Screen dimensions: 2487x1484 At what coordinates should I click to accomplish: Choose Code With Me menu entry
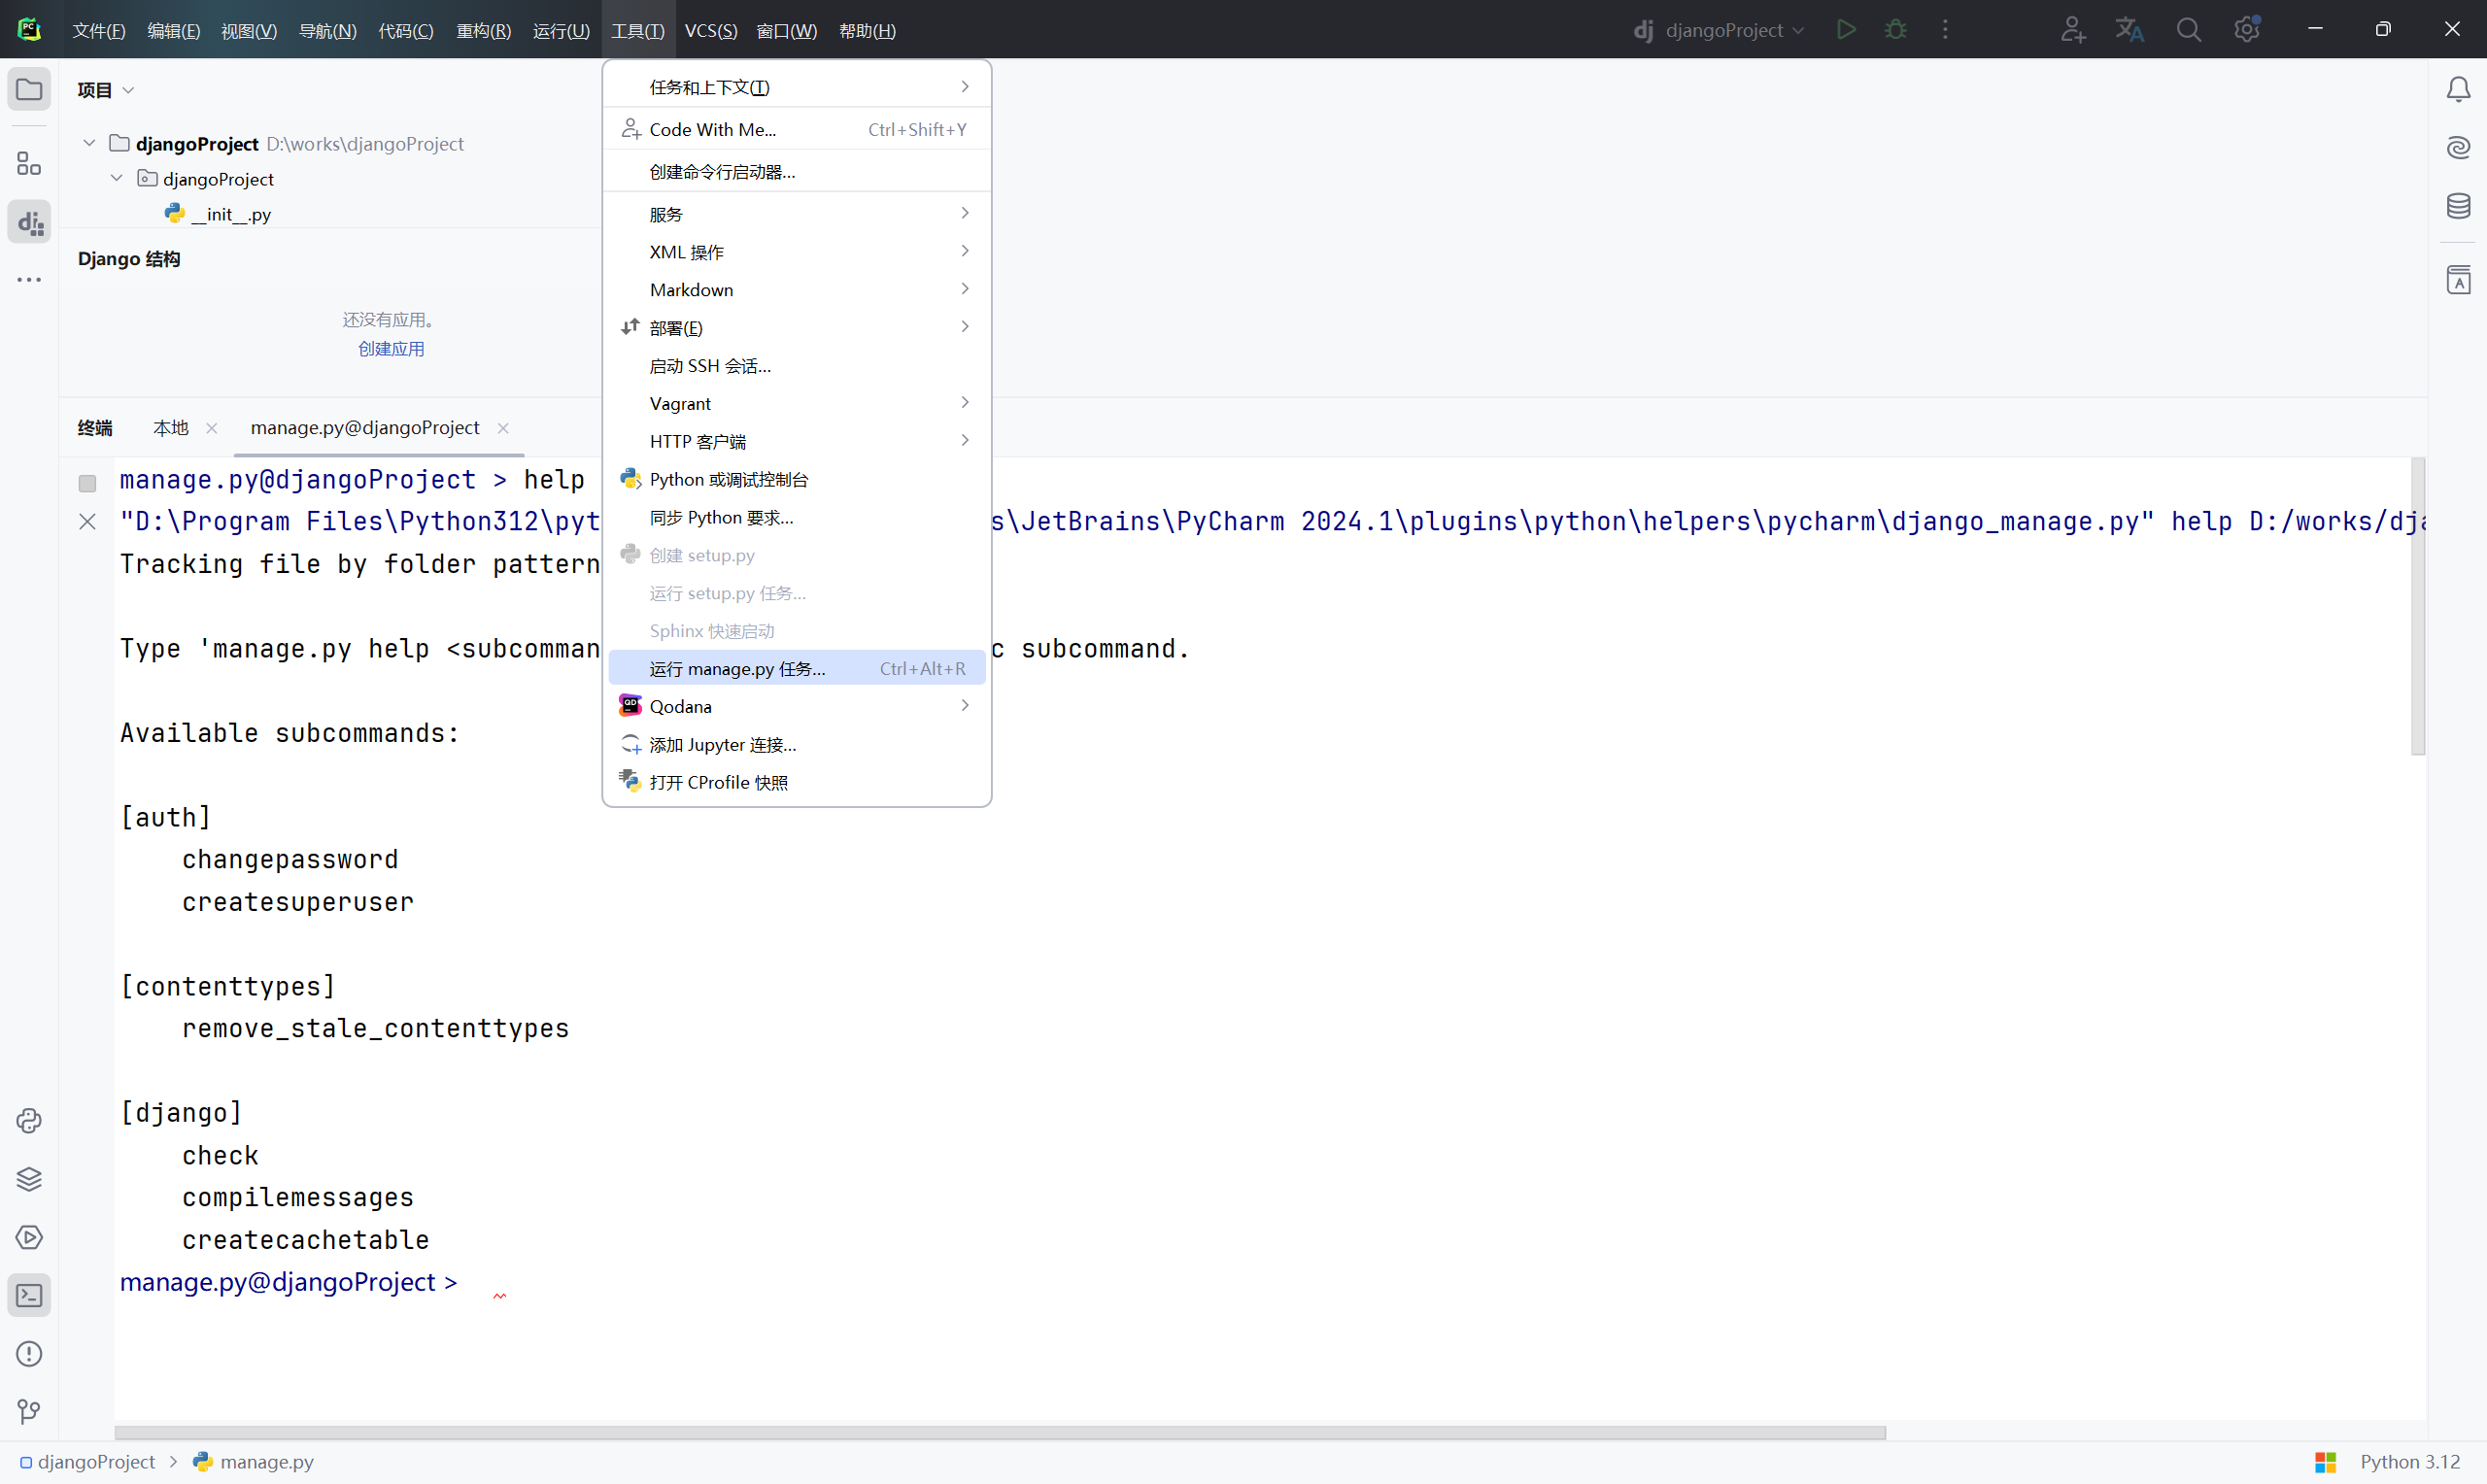pos(796,130)
